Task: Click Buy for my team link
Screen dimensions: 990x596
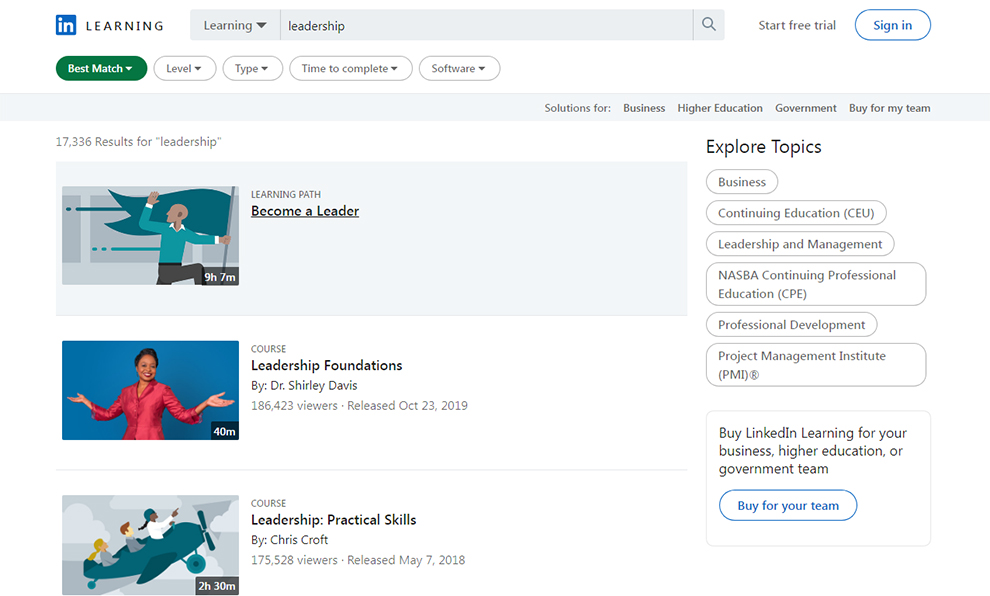Action: pos(890,108)
